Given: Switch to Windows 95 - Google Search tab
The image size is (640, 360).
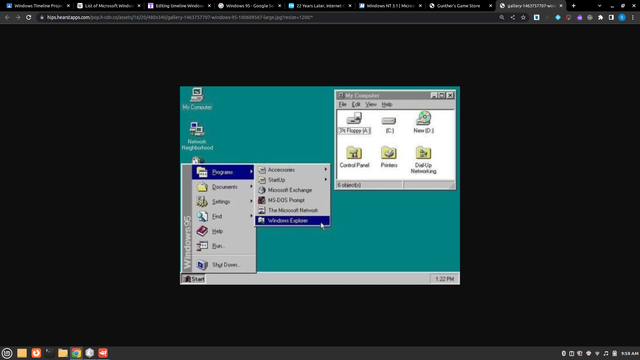Looking at the screenshot, I should point(249,6).
